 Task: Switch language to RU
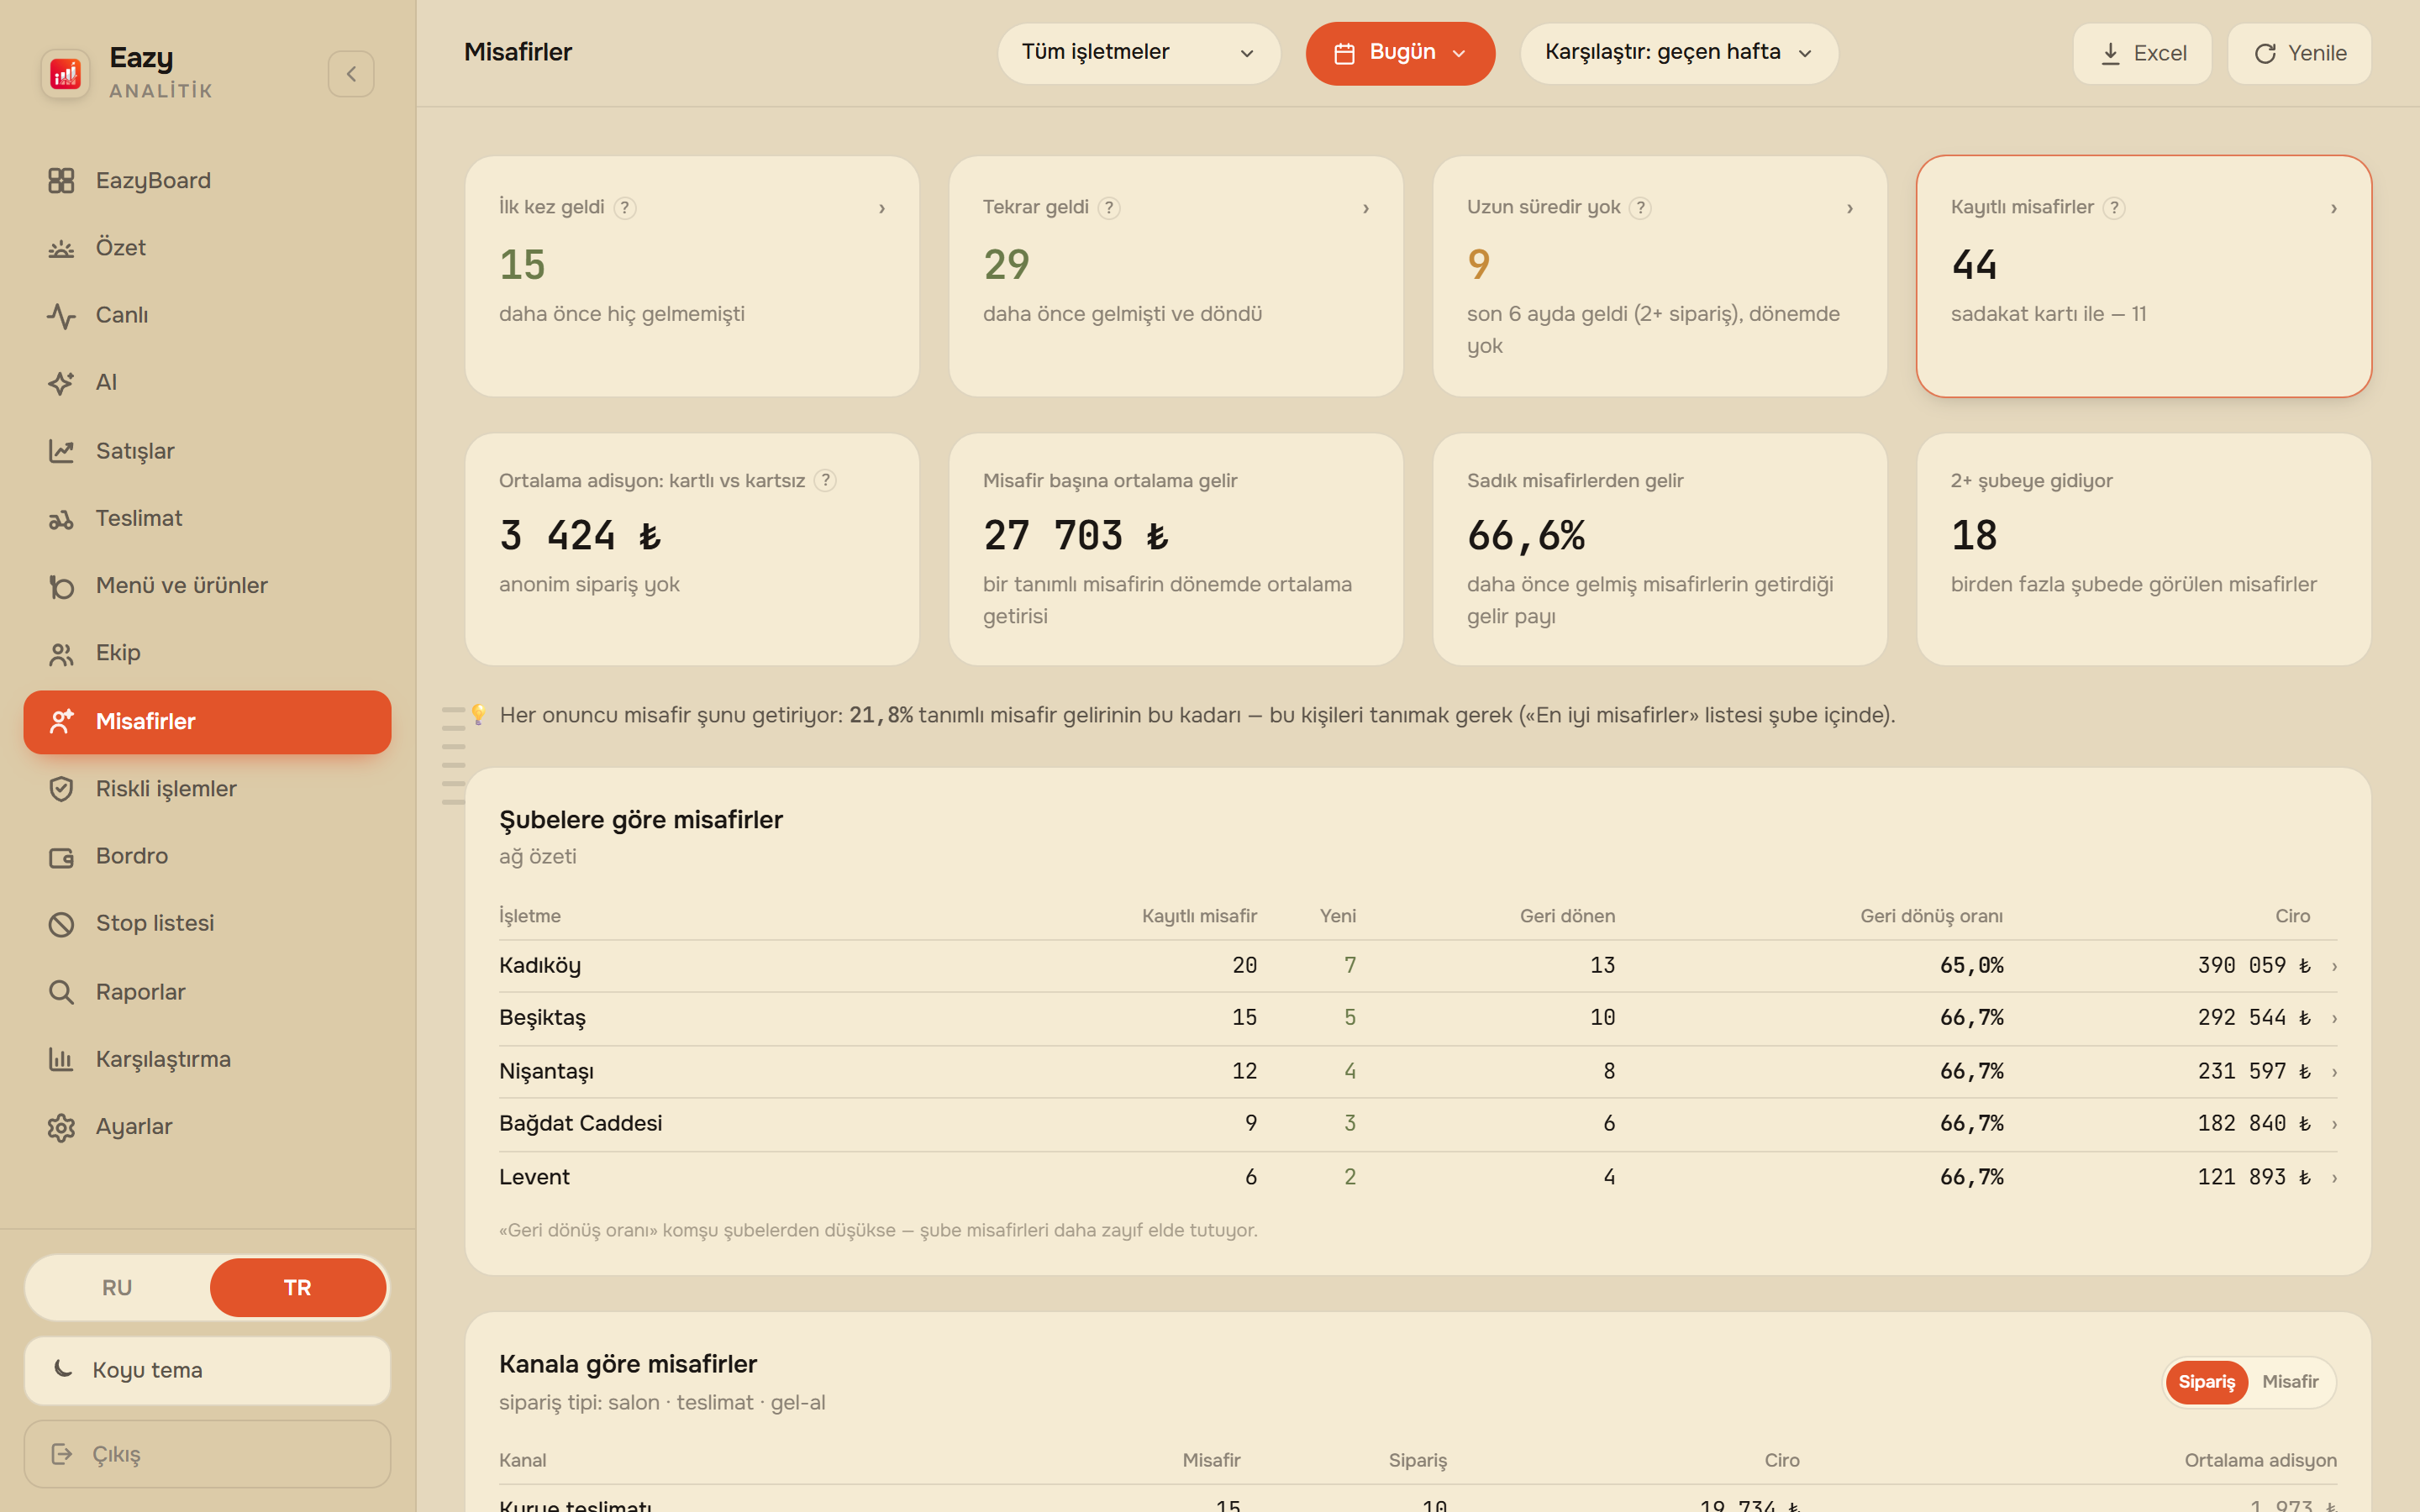(117, 1287)
